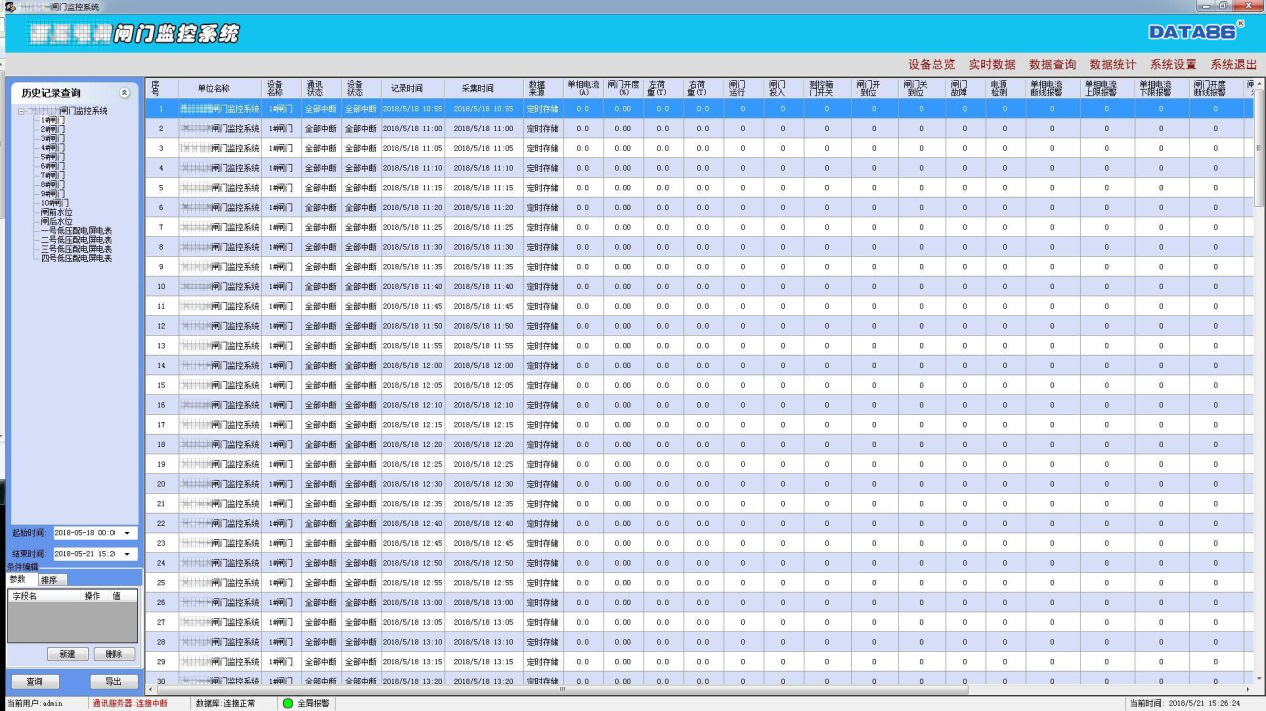Go to 实时数据 page

point(991,65)
